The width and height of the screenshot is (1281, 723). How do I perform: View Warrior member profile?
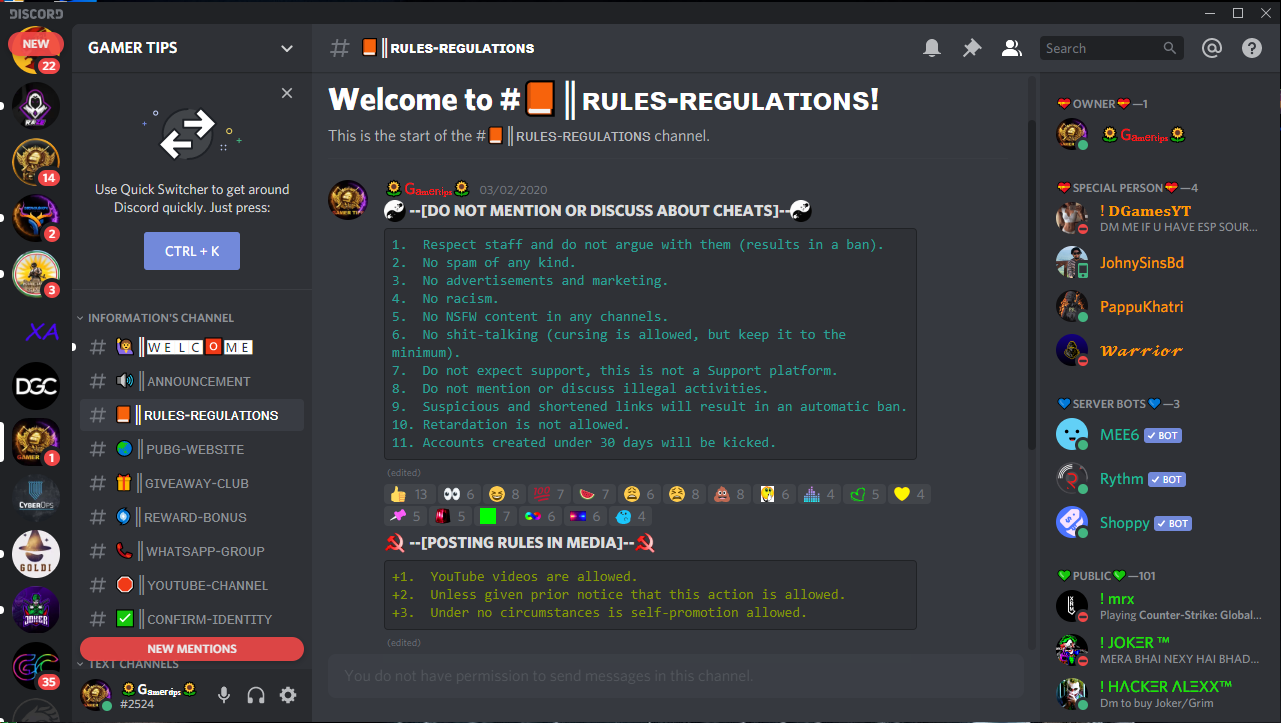[1160, 350]
